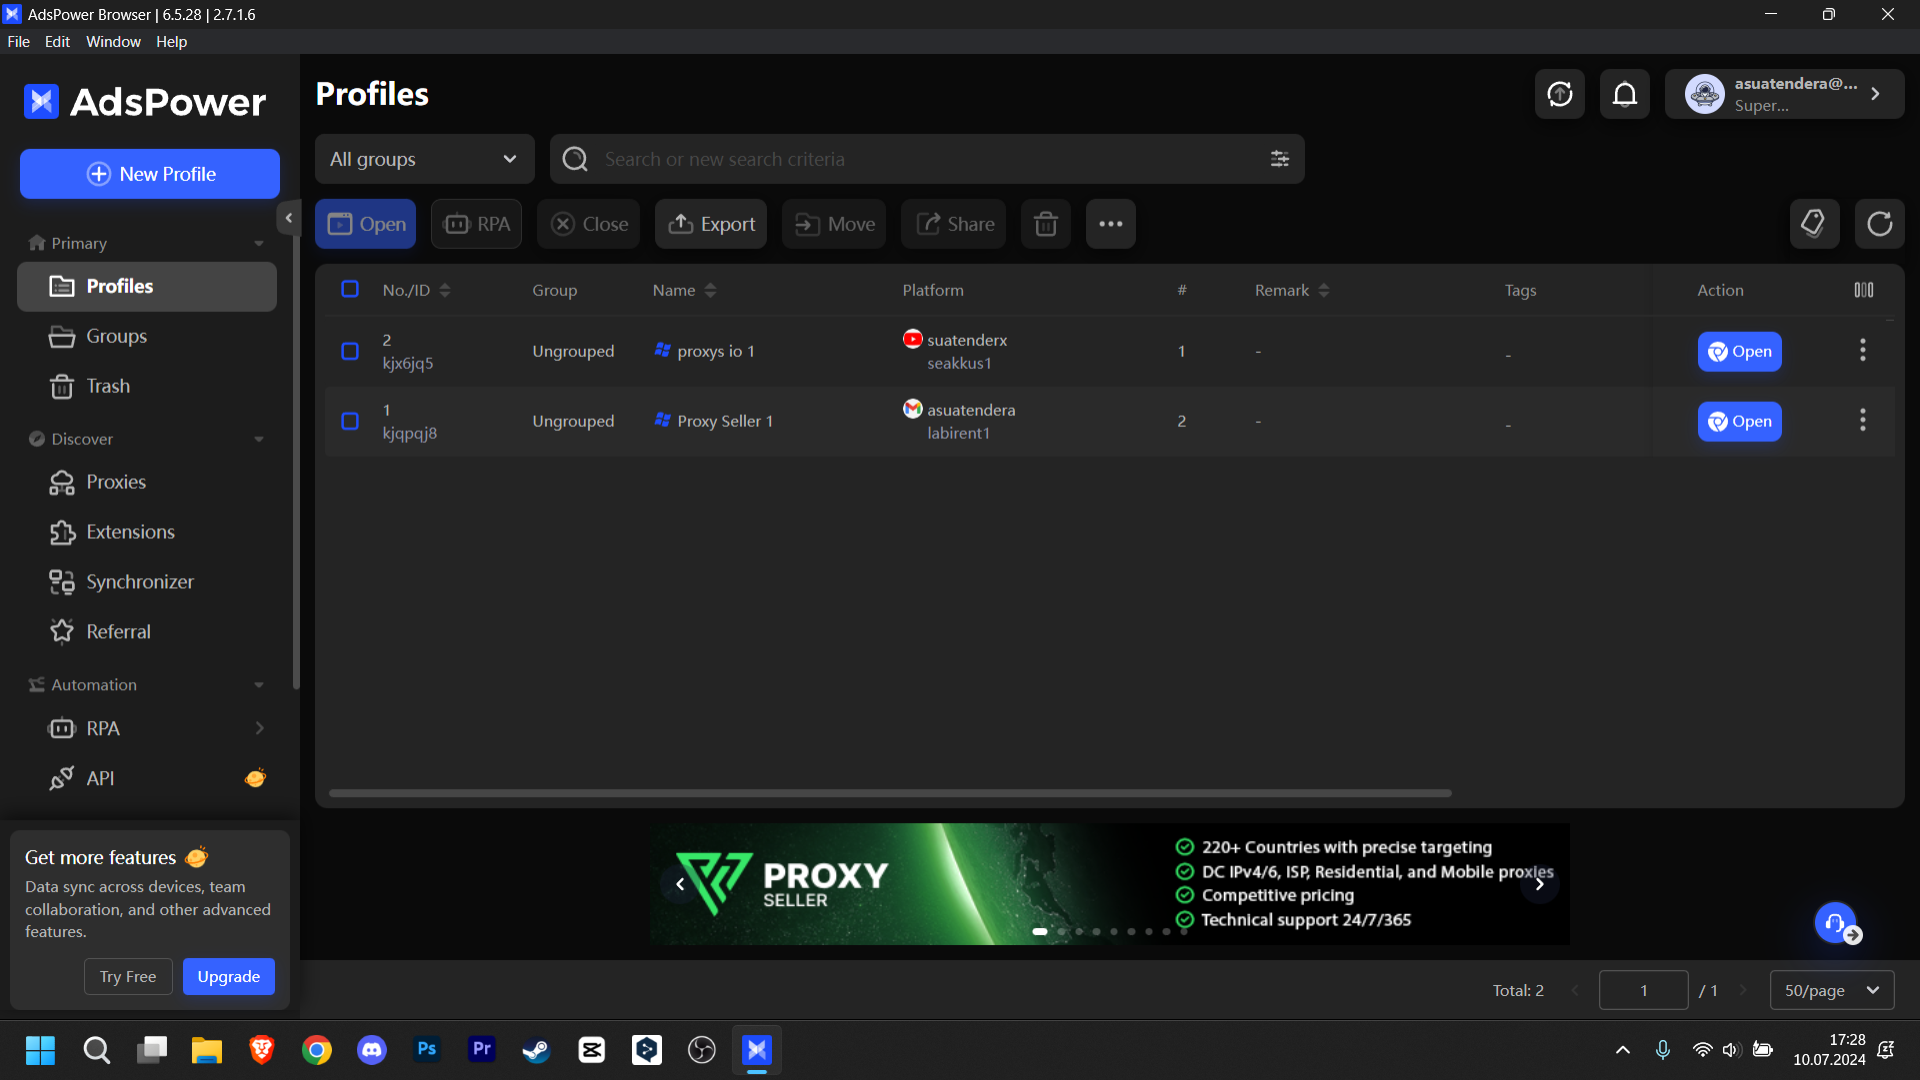Open API settings in sidebar
The height and width of the screenshot is (1080, 1920).
147,778
